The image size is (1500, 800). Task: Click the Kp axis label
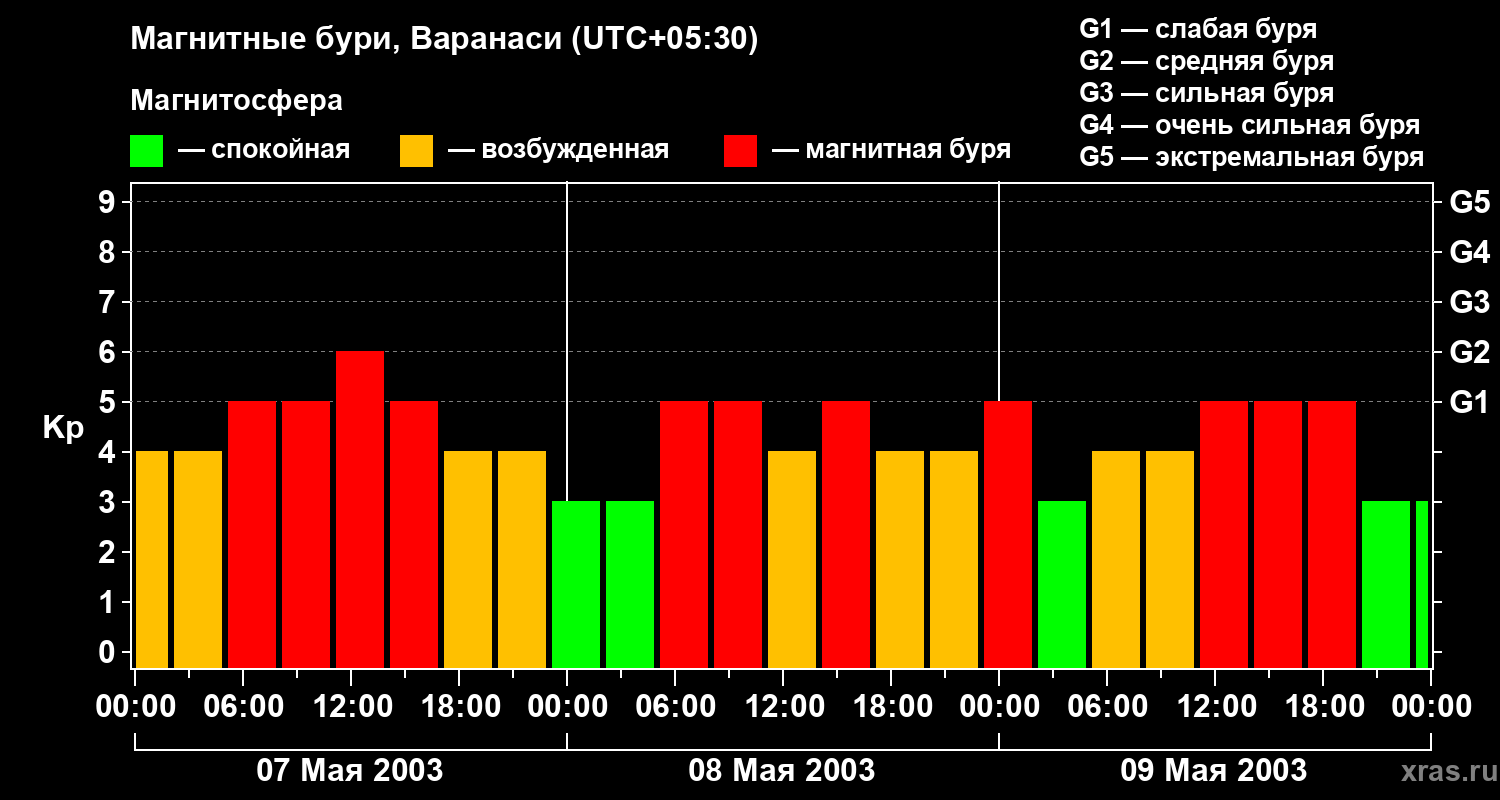pos(63,429)
